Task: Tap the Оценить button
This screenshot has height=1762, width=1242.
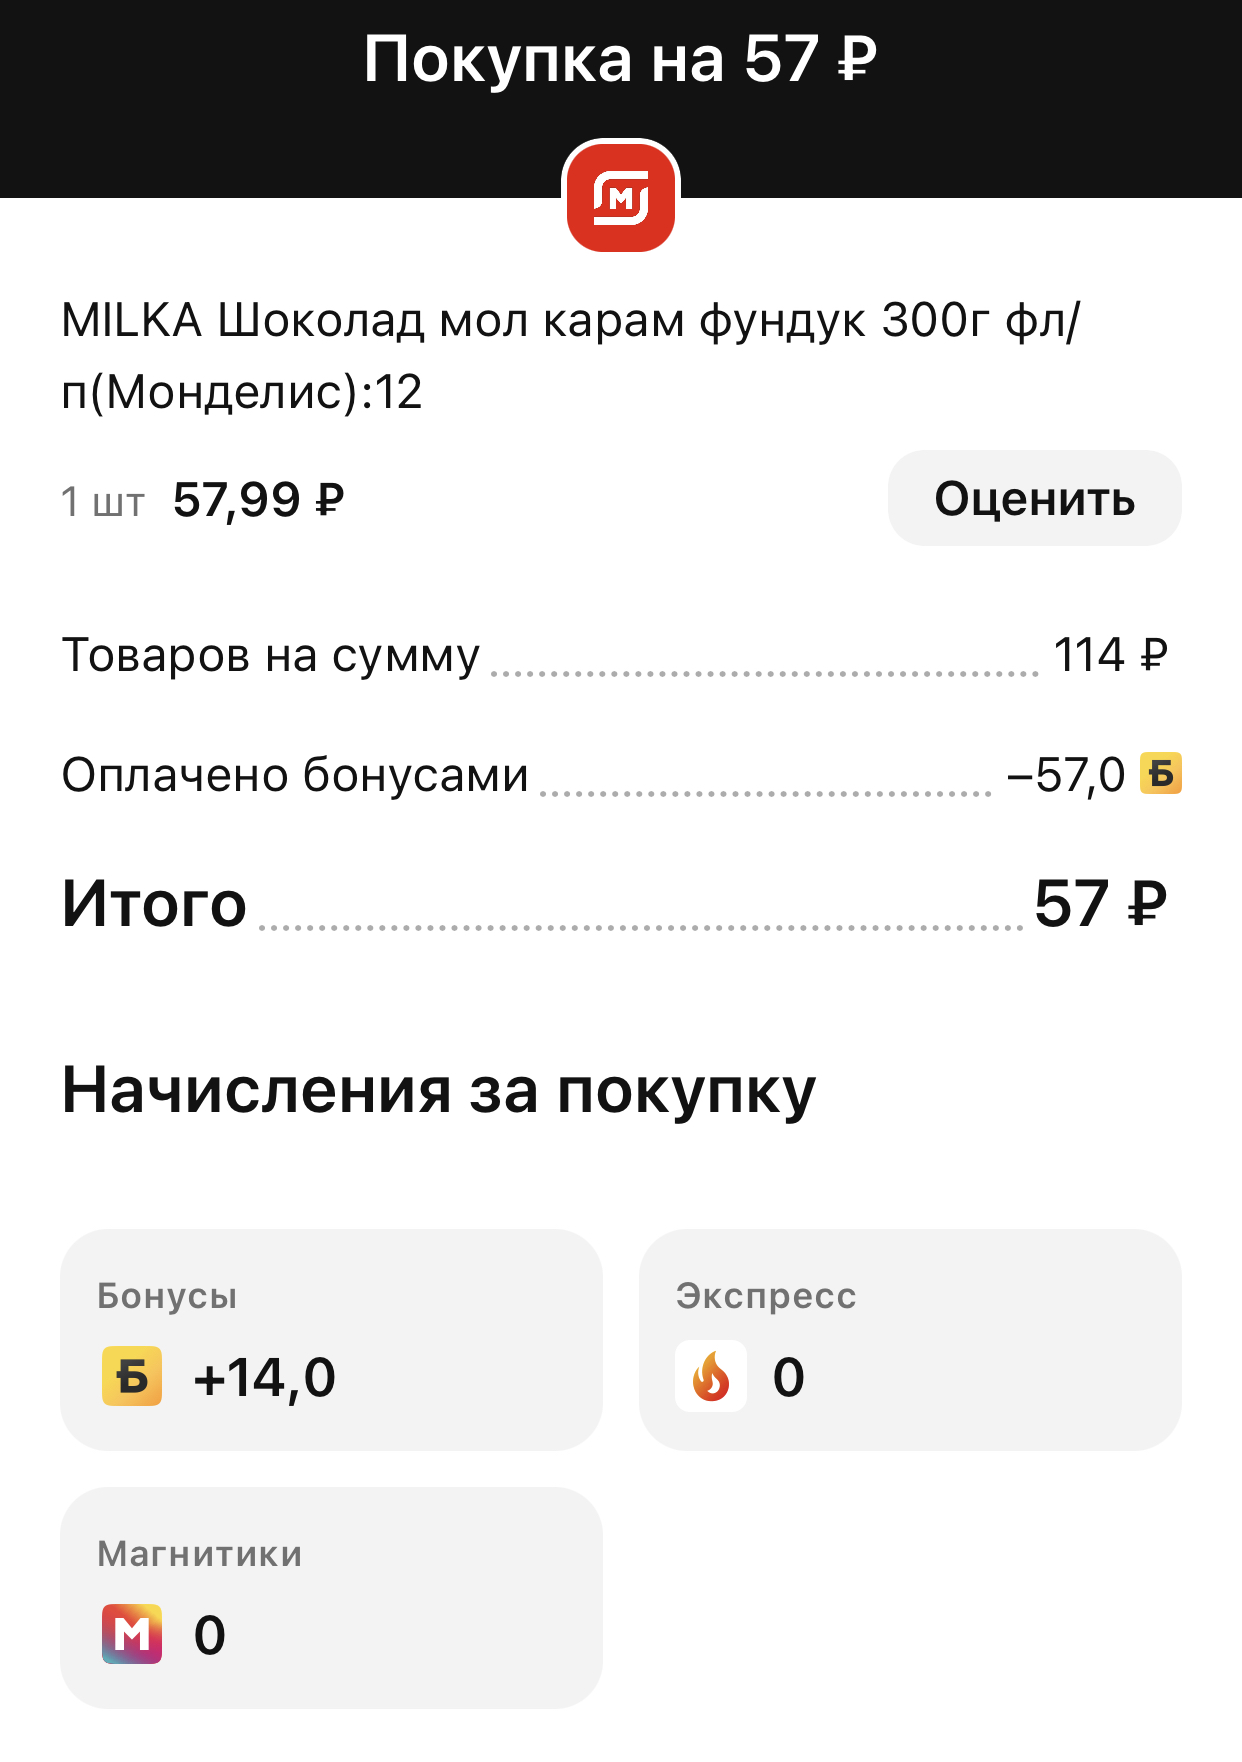Action: (1034, 498)
